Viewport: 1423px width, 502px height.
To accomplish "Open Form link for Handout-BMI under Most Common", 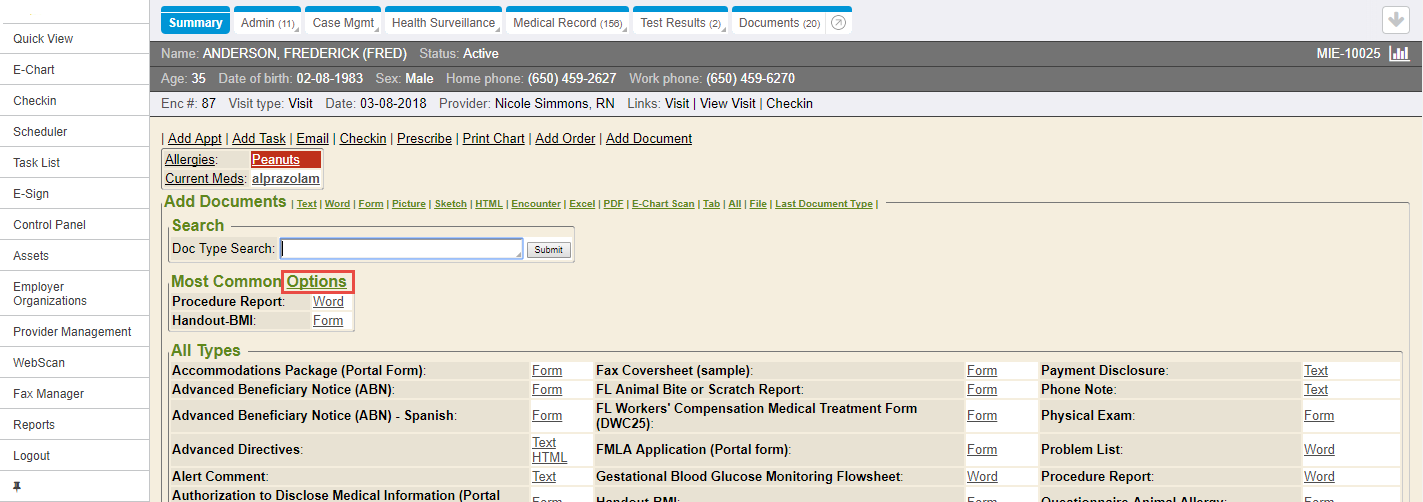I will coord(328,321).
